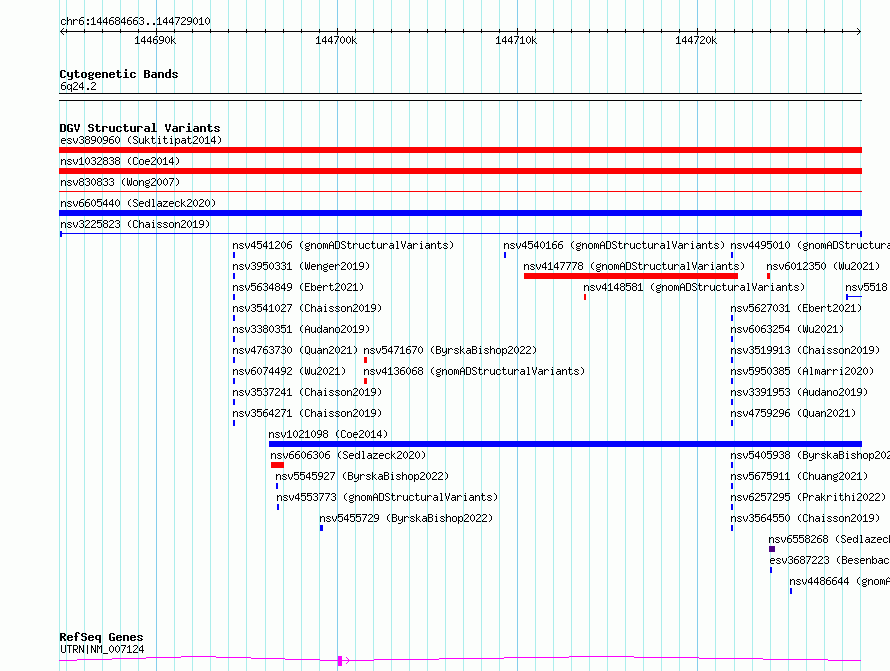Open nsv6063254 (Wu2021) entry
This screenshot has width=890, height=671.
[x=787, y=329]
